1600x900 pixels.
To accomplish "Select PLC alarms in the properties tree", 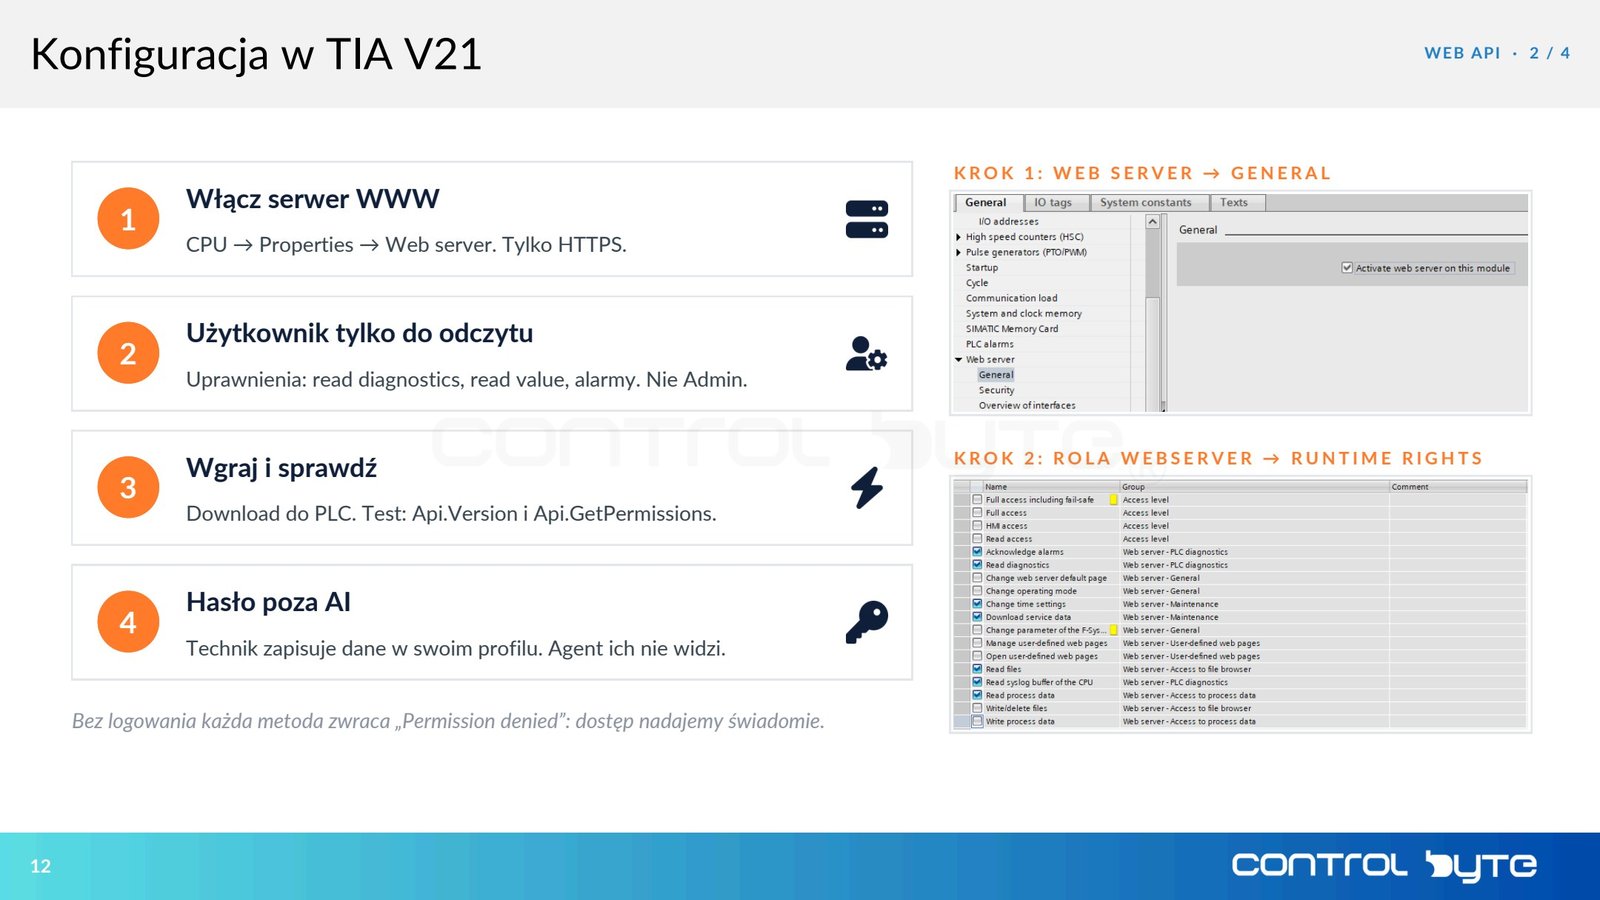I will [x=990, y=344].
